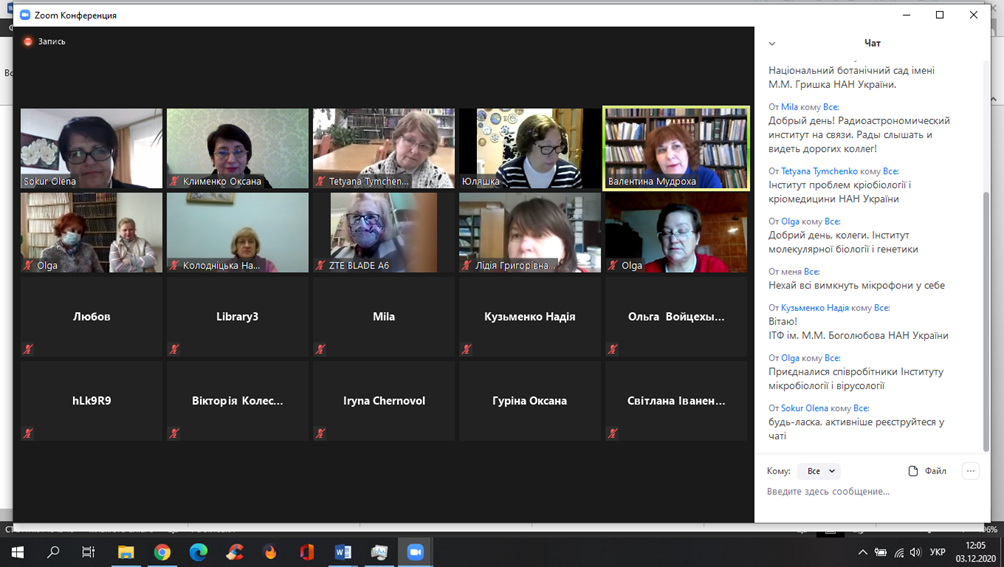Click mic icon on Кузьменко Надія tile
Image resolution: width=1004 pixels, height=567 pixels.
point(466,349)
